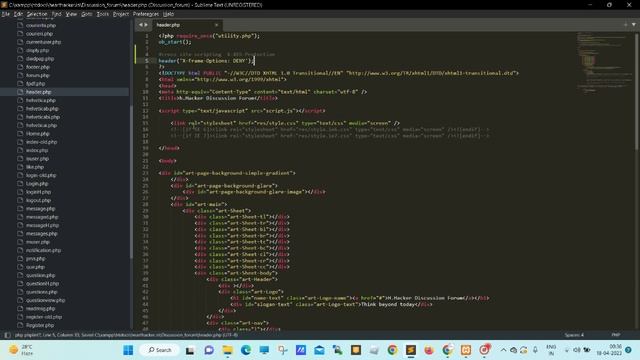
Task: Open the Mail app on taskbar
Action: [x=319, y=350]
